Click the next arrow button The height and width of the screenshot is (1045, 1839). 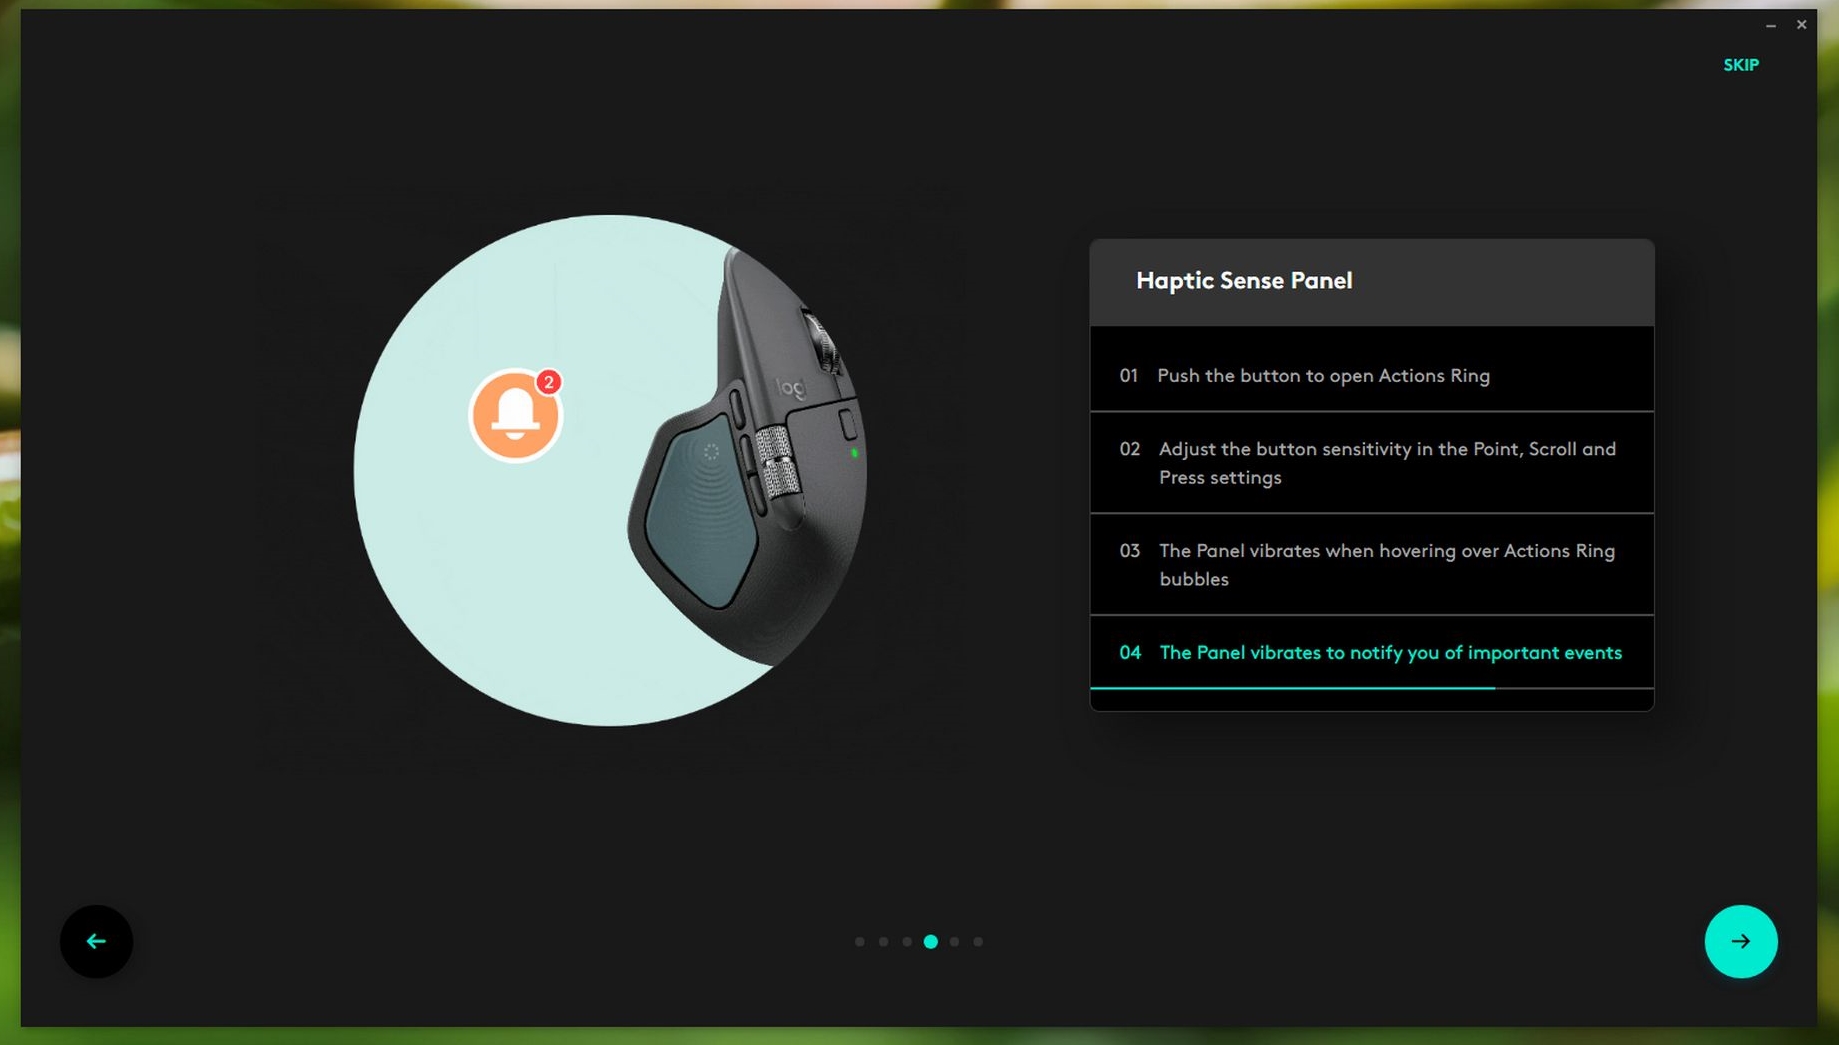[x=1740, y=941]
